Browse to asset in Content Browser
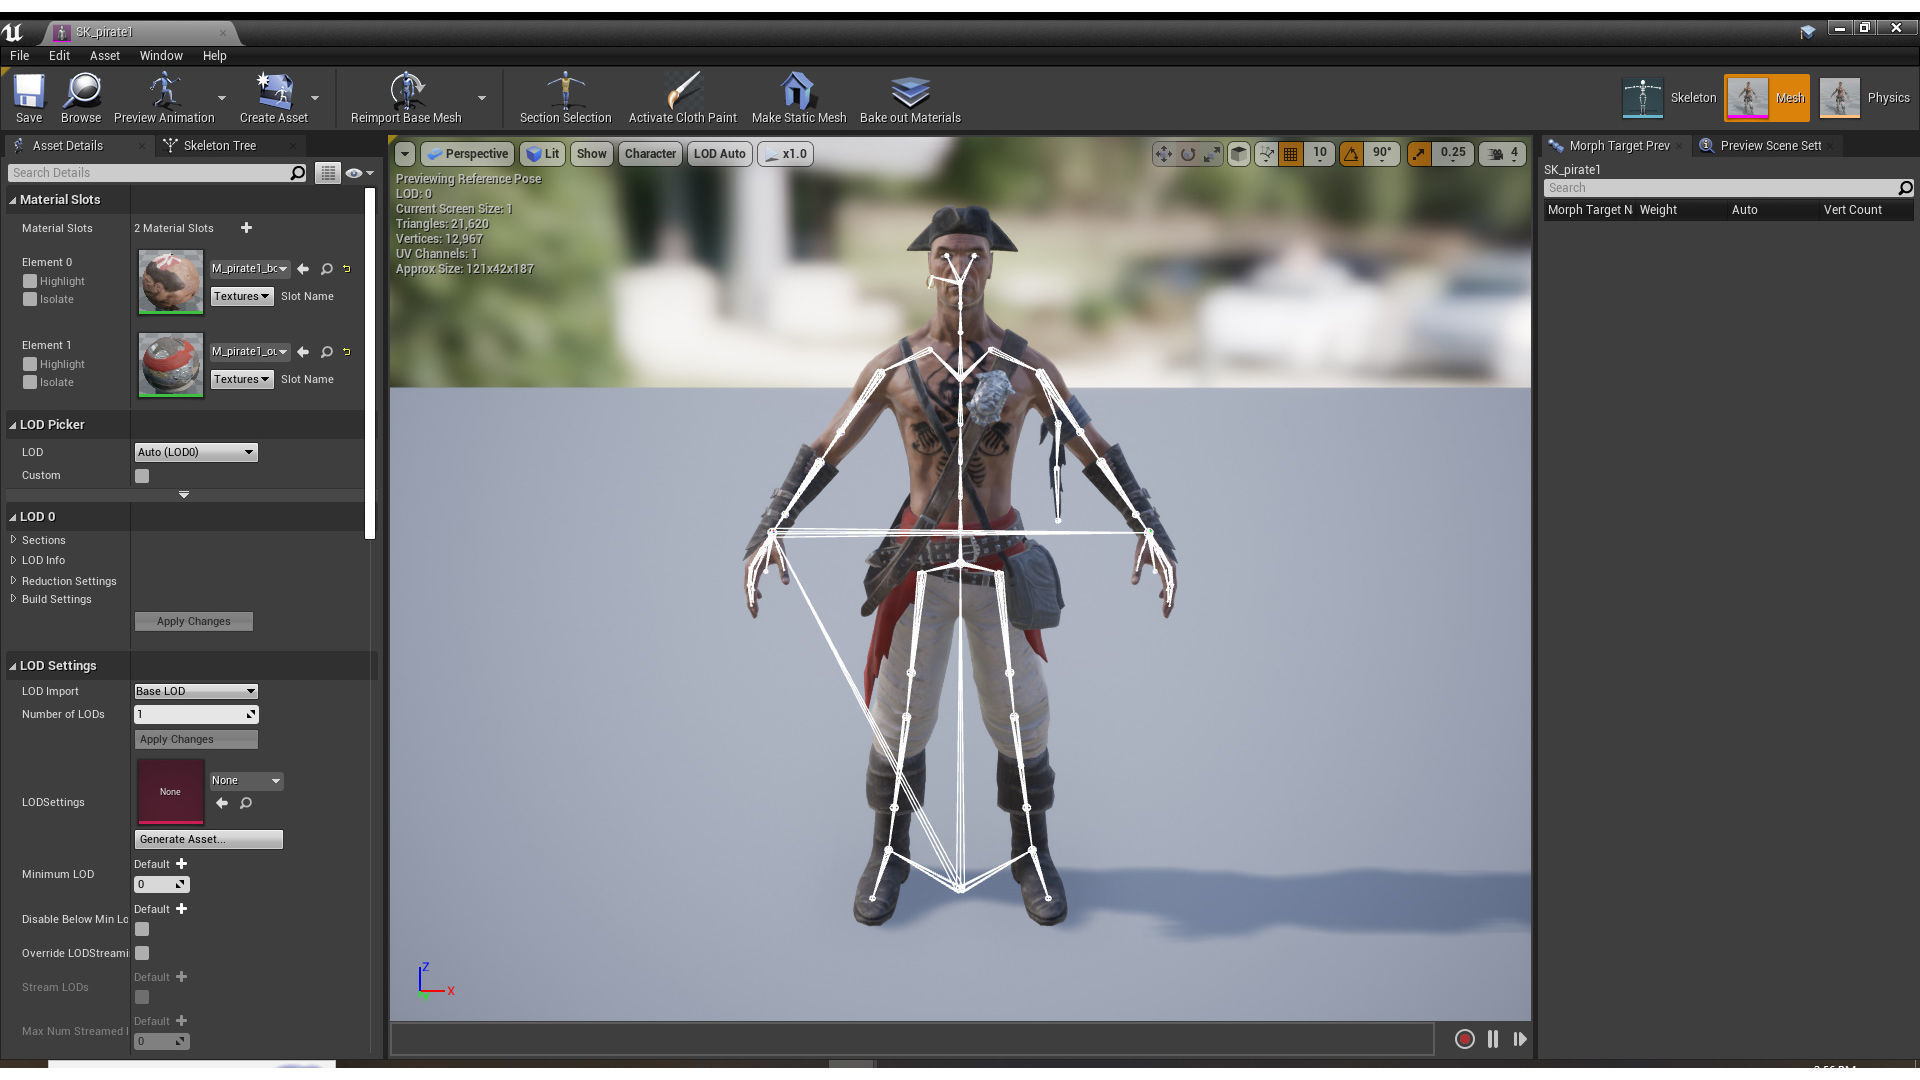The height and width of the screenshot is (1080, 1920). (81, 97)
